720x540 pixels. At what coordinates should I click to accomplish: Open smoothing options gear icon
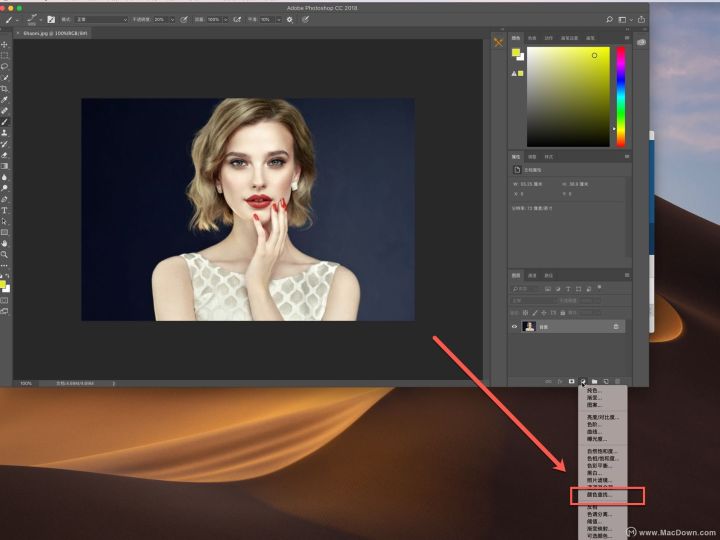pyautogui.click(x=290, y=20)
